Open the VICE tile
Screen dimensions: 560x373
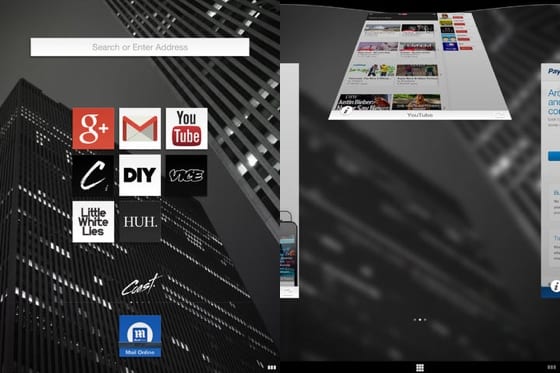click(x=186, y=175)
